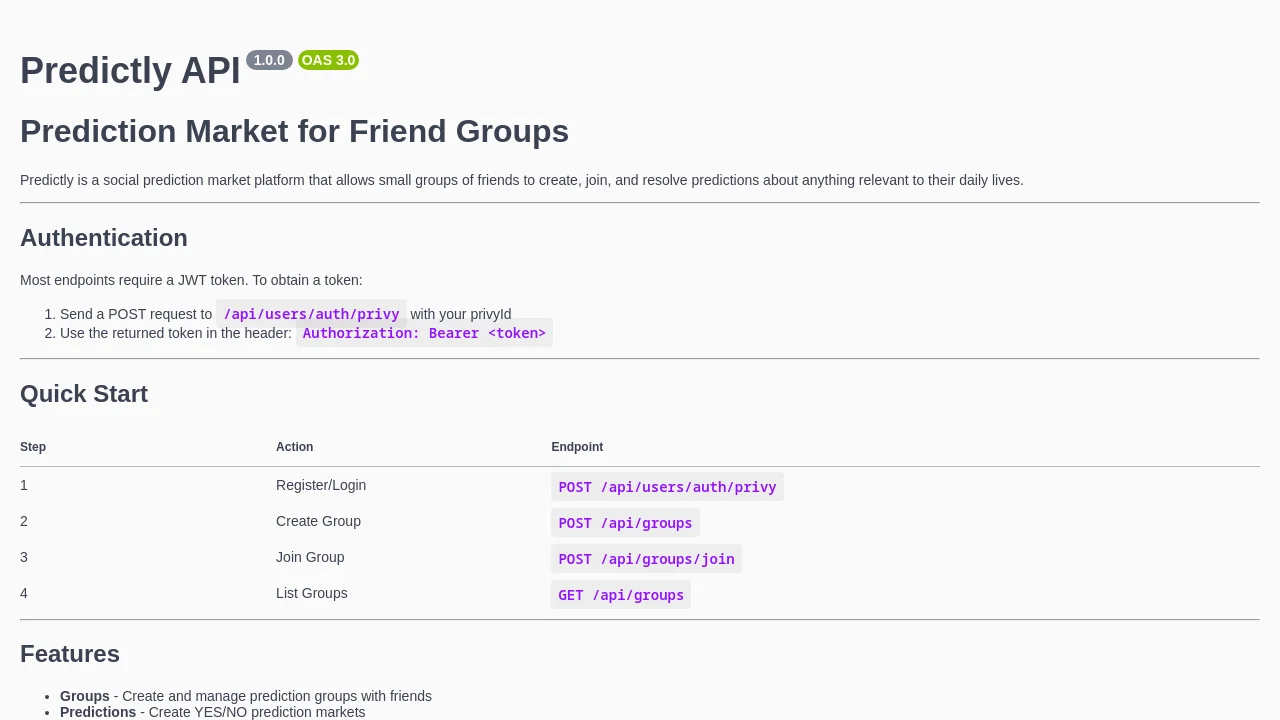Click the GET /api/groups endpoint code
The height and width of the screenshot is (720, 1280).
point(621,595)
